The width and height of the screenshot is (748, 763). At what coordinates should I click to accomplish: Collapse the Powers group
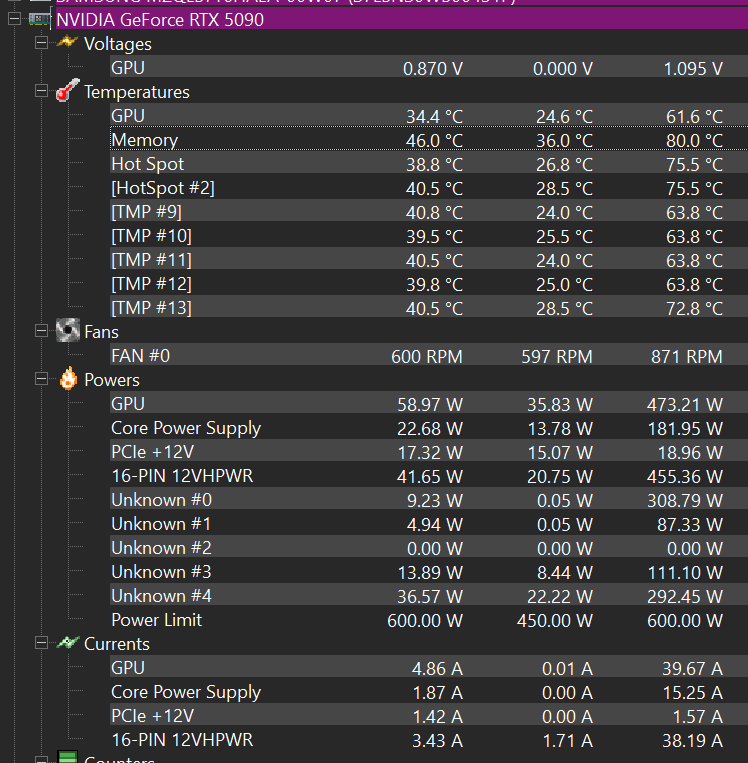click(x=41, y=379)
